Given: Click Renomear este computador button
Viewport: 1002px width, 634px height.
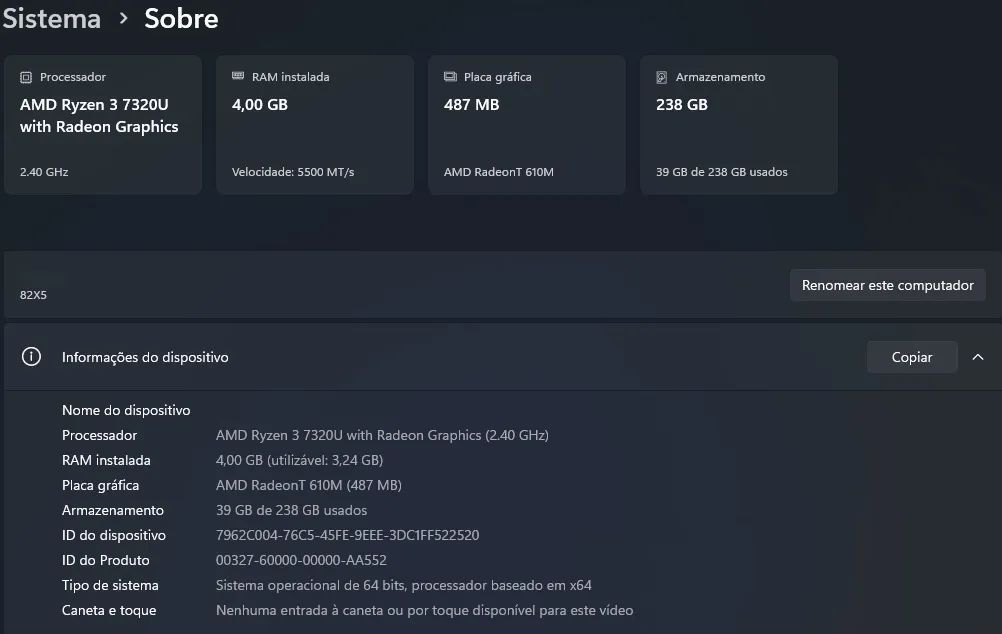Looking at the screenshot, I should pyautogui.click(x=888, y=285).
